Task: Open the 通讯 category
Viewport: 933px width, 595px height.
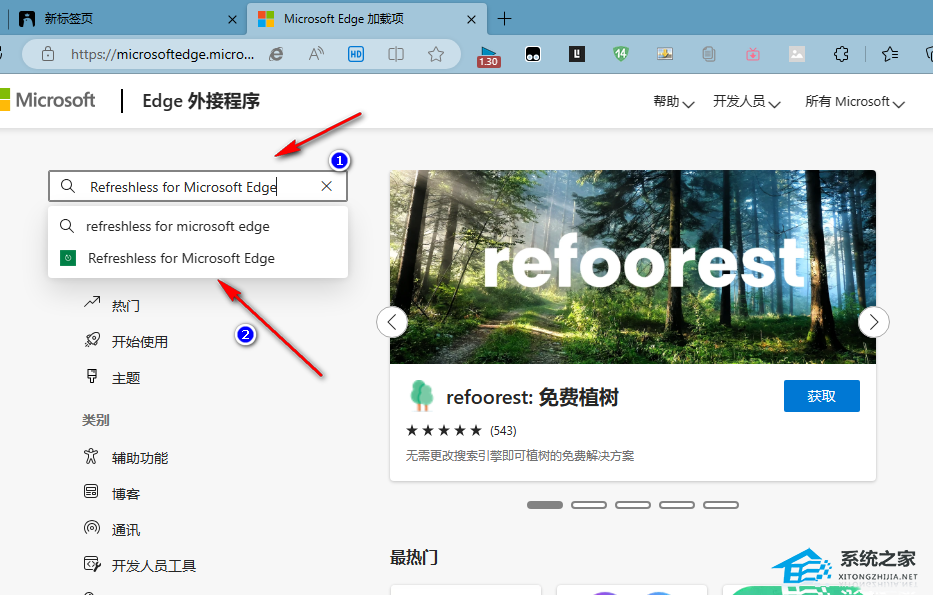Action: click(112, 530)
